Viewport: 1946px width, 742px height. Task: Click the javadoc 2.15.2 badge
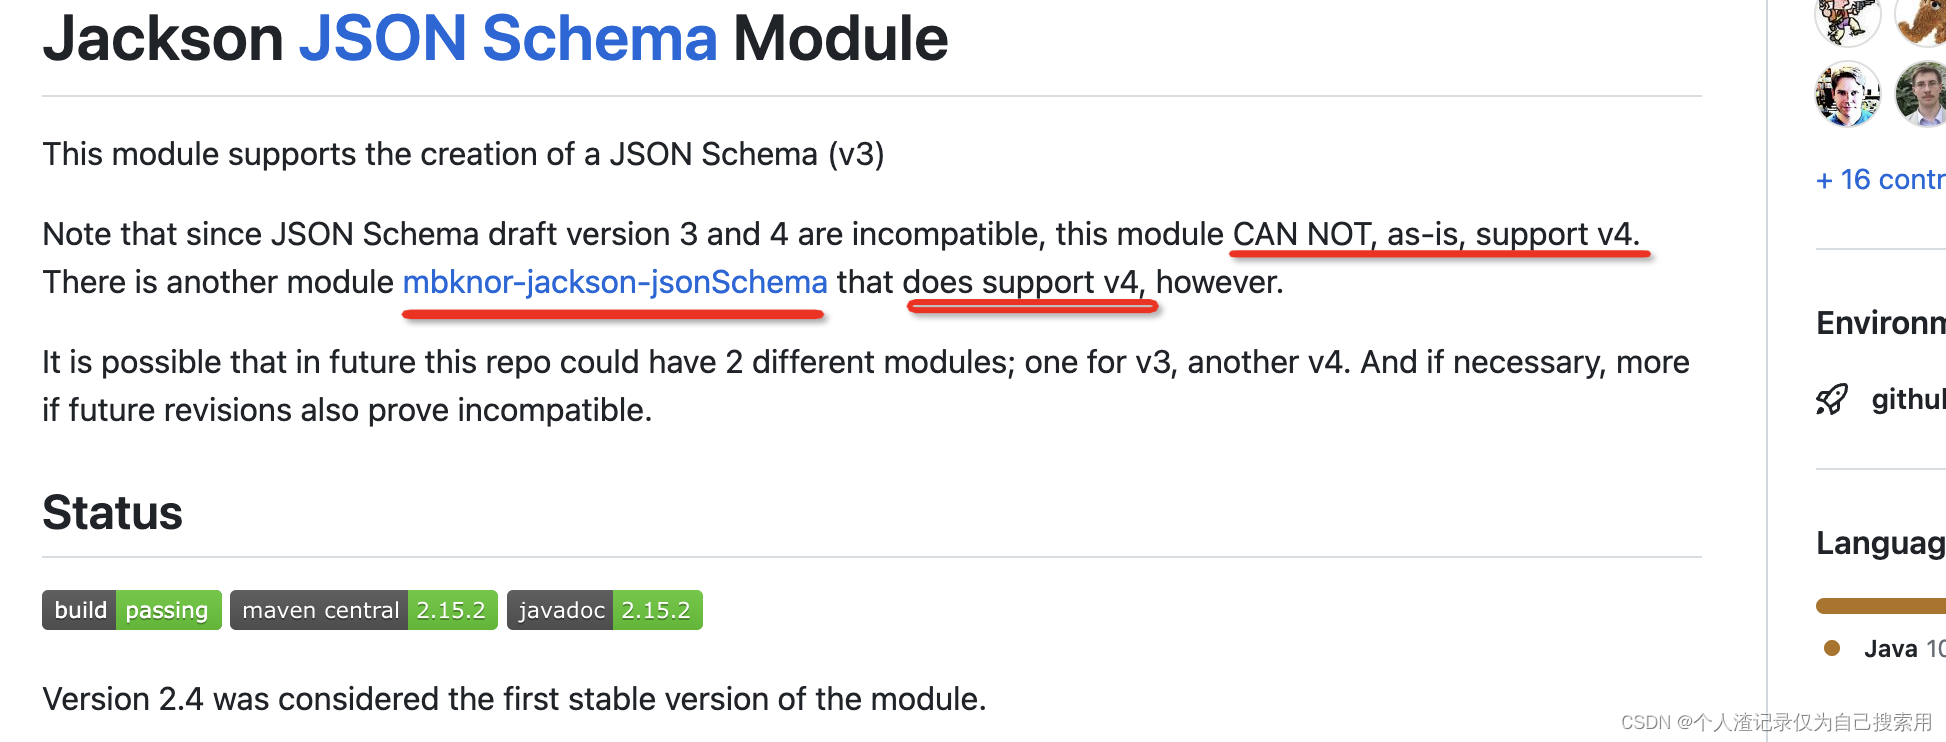pyautogui.click(x=604, y=609)
